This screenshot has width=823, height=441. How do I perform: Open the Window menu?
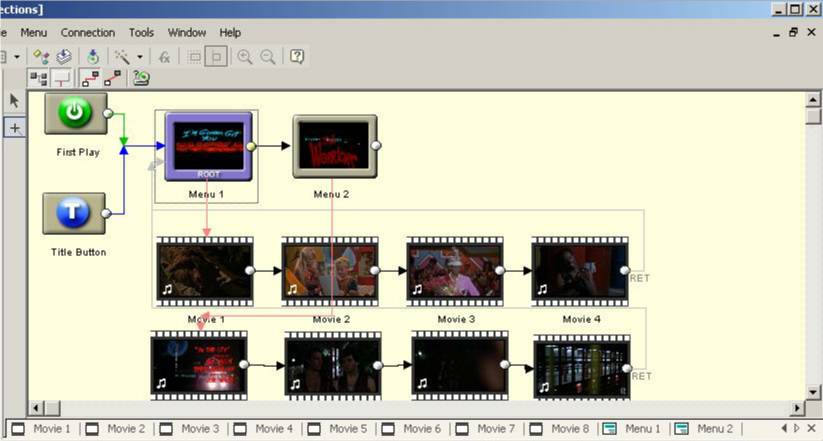[186, 33]
